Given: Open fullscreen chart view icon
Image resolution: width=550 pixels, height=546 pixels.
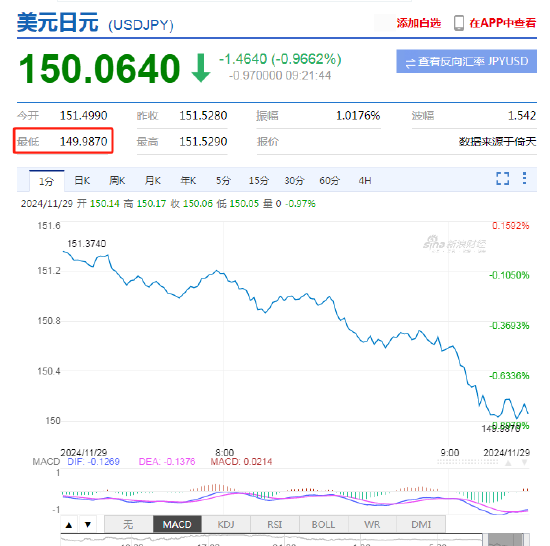Looking at the screenshot, I should pyautogui.click(x=502, y=178).
